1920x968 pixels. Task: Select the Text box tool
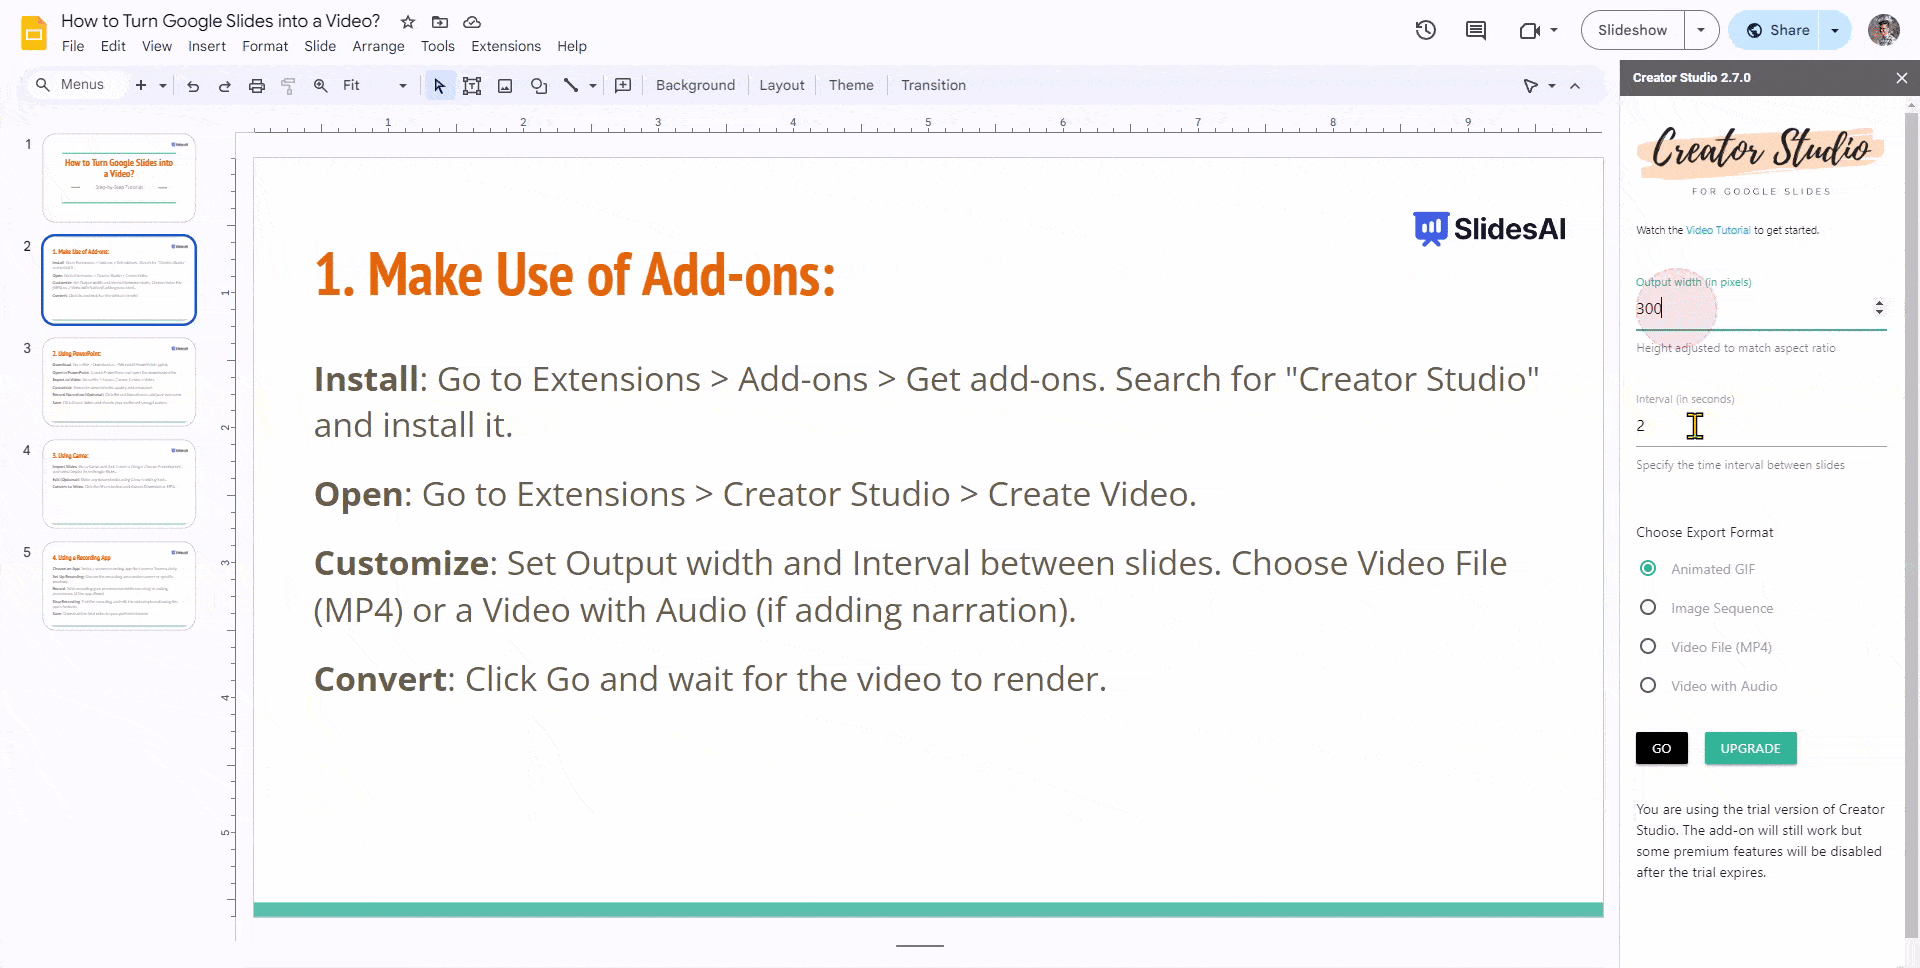(472, 85)
